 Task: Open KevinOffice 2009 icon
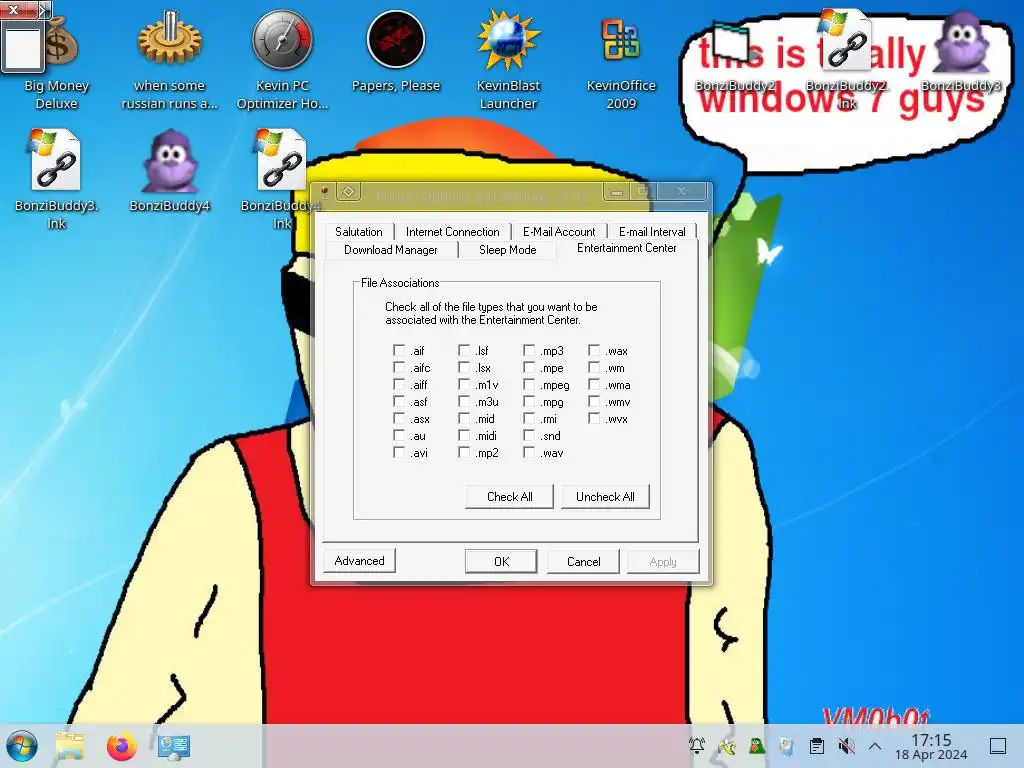620,40
